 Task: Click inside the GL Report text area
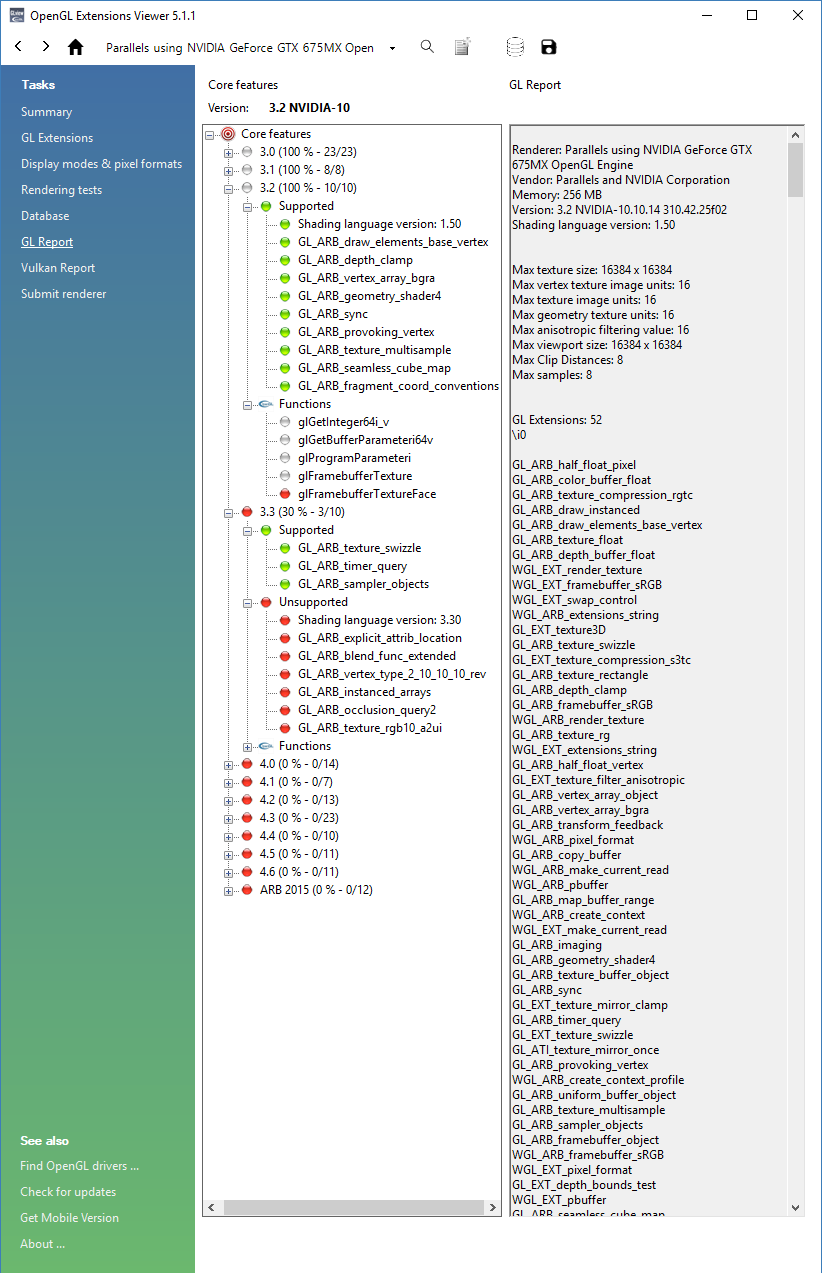point(648,670)
